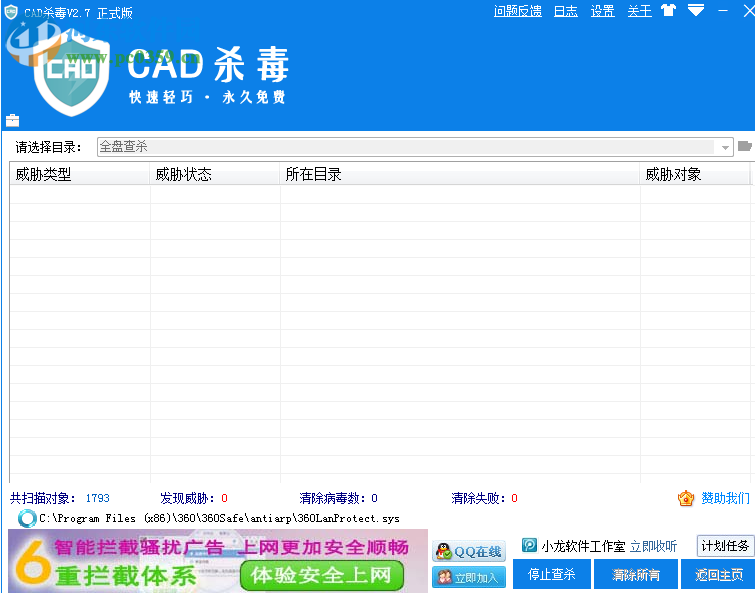755x593 pixels.
Task: Open the 计划任务 scheduled tasks button
Action: [725, 546]
